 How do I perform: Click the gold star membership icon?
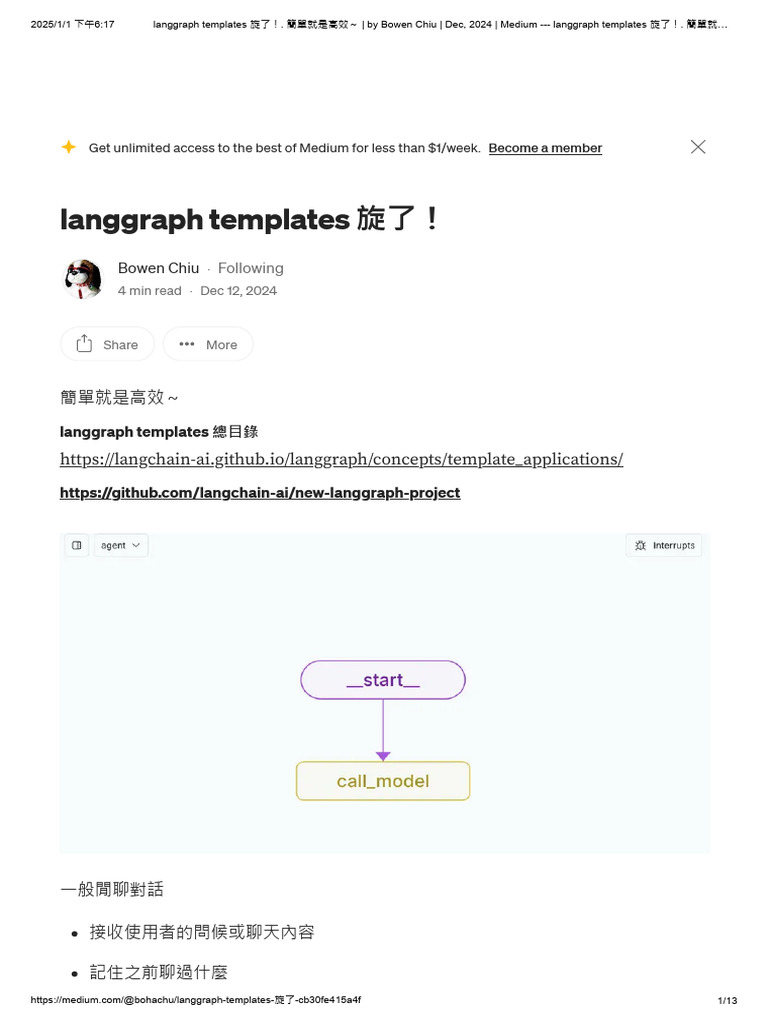click(x=69, y=147)
